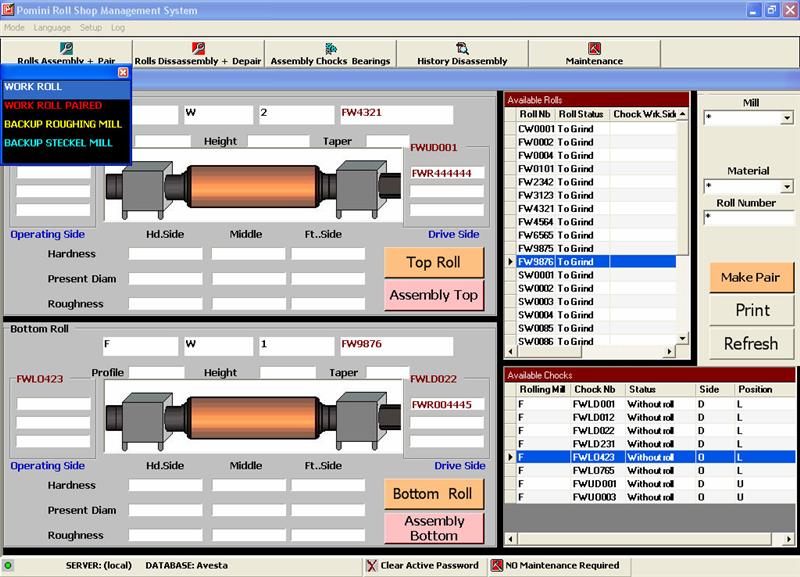The width and height of the screenshot is (800, 577).
Task: Click the Roll Number filter field
Action: coord(748,218)
